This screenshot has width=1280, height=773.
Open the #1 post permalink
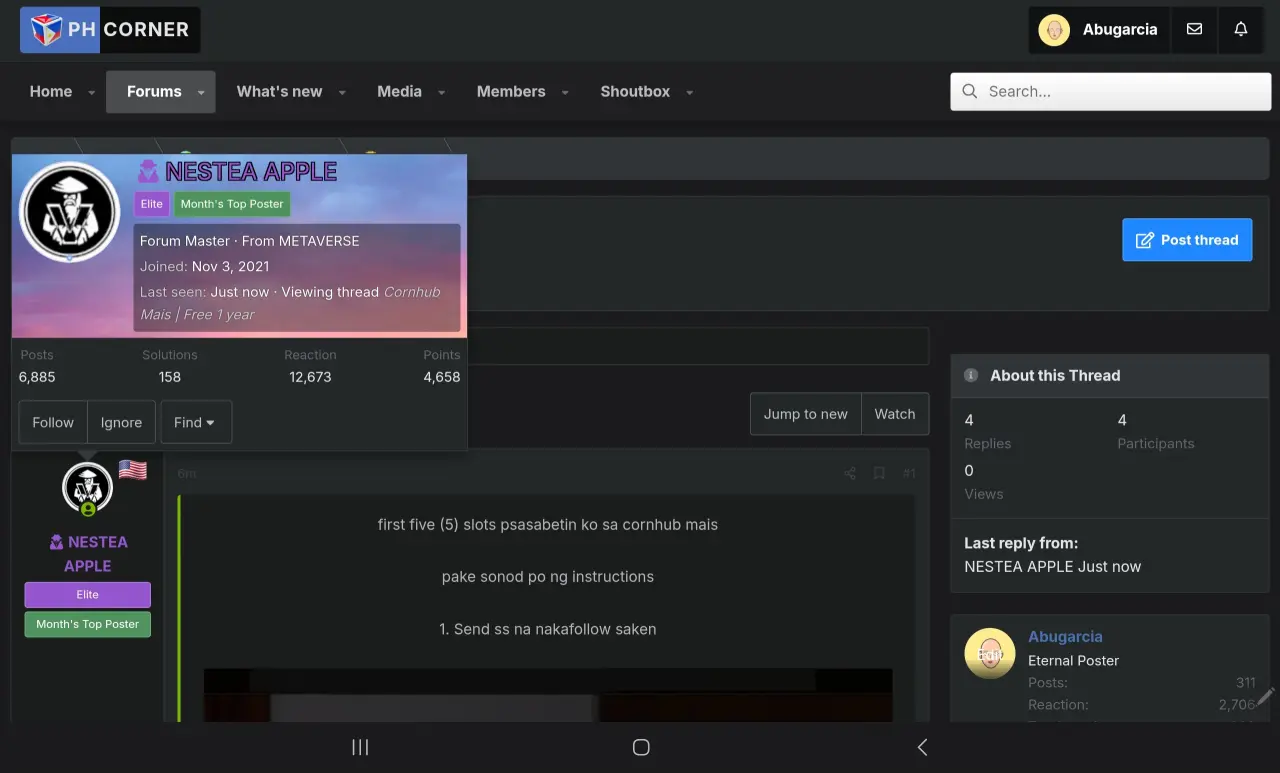(x=909, y=473)
